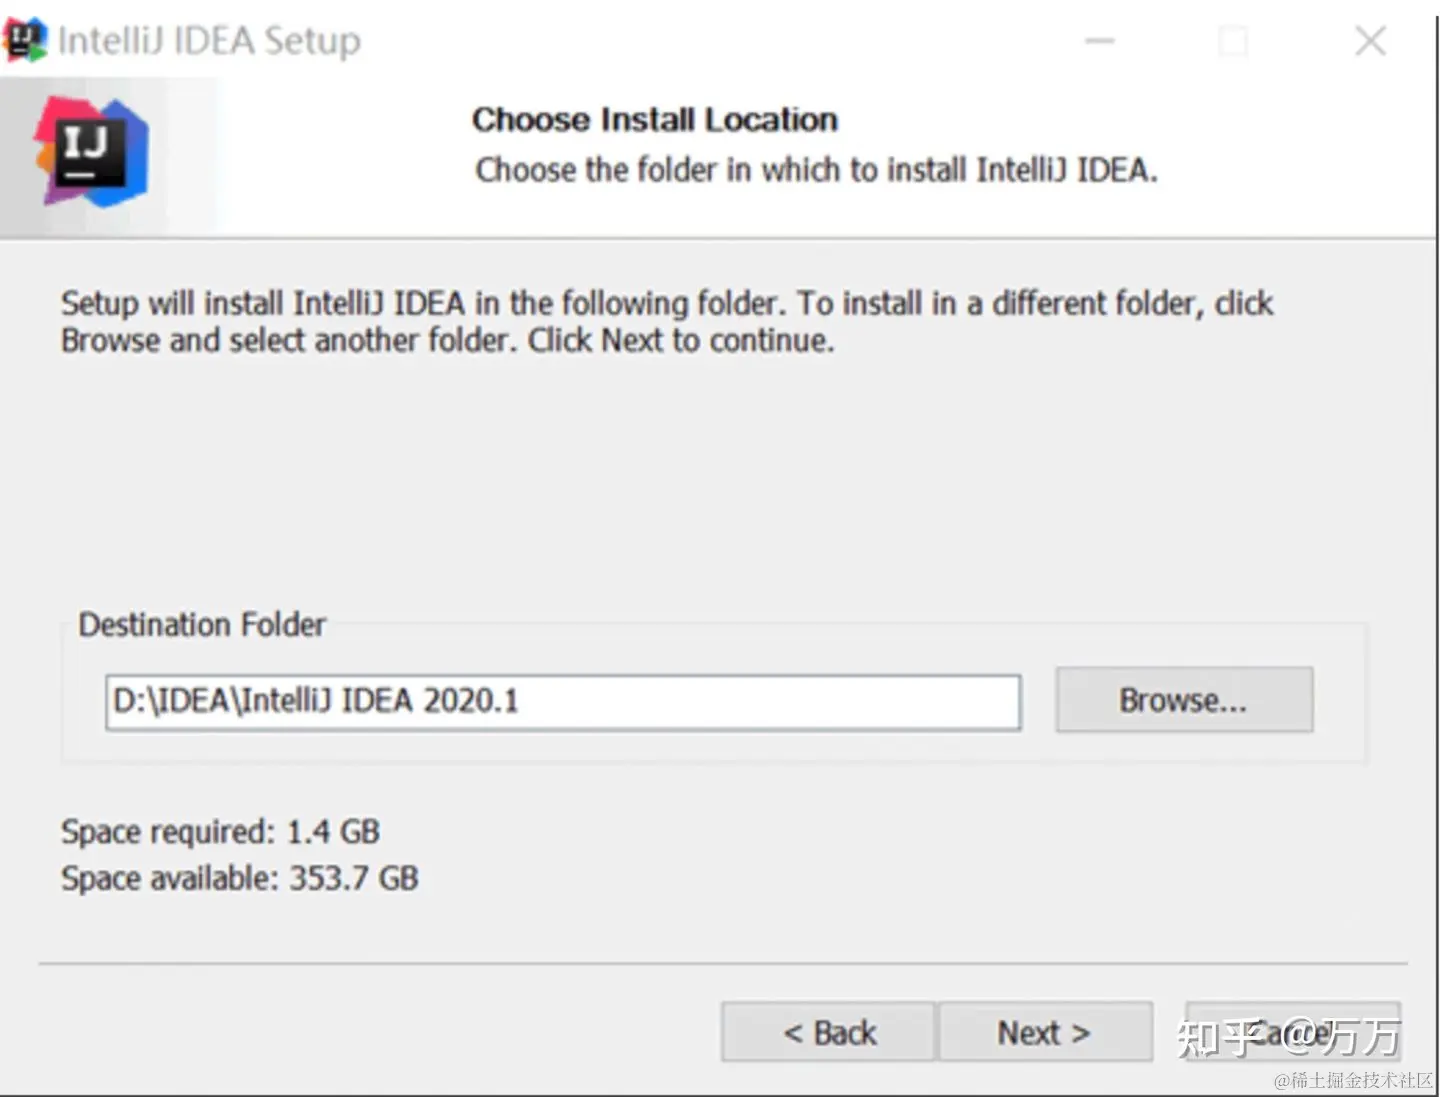
Task: Click the 'Setup will install IntelliJ IDEA' instruction text
Action: coord(667,322)
